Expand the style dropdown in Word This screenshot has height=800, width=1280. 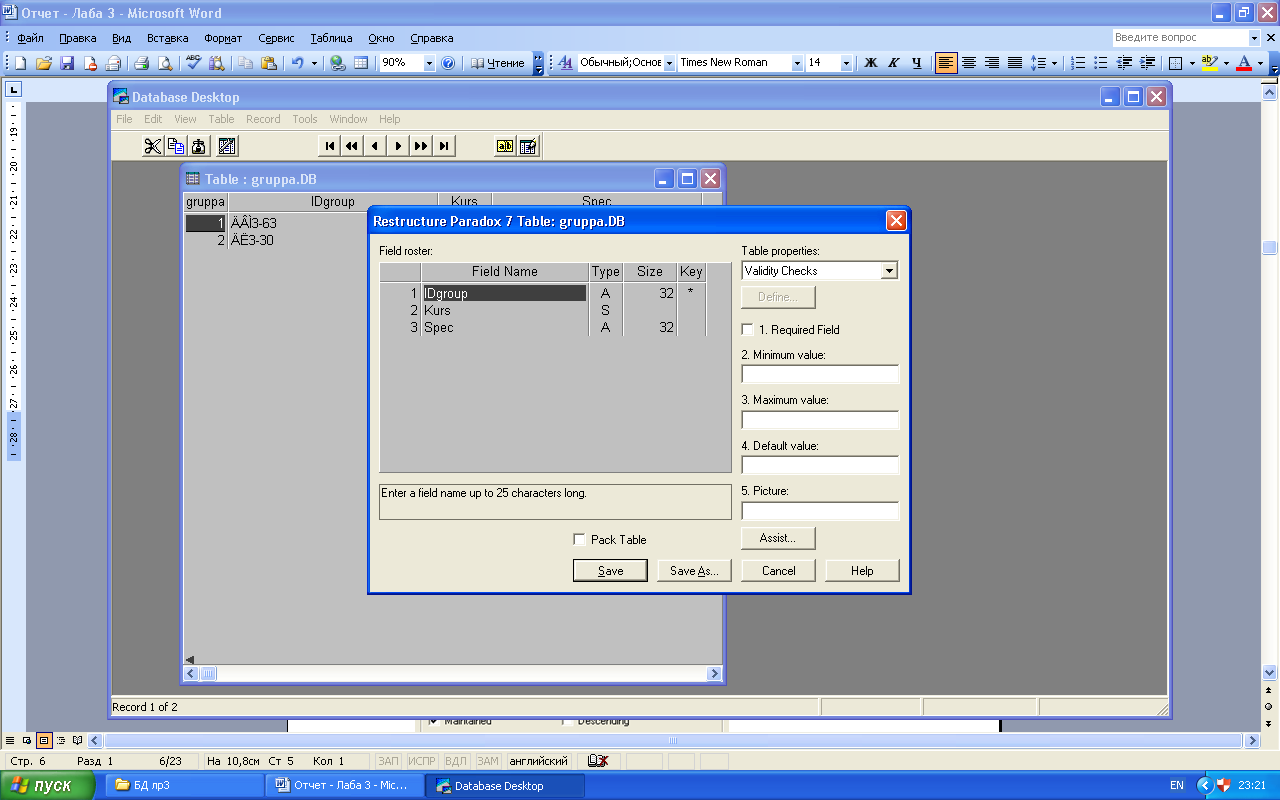(x=669, y=63)
